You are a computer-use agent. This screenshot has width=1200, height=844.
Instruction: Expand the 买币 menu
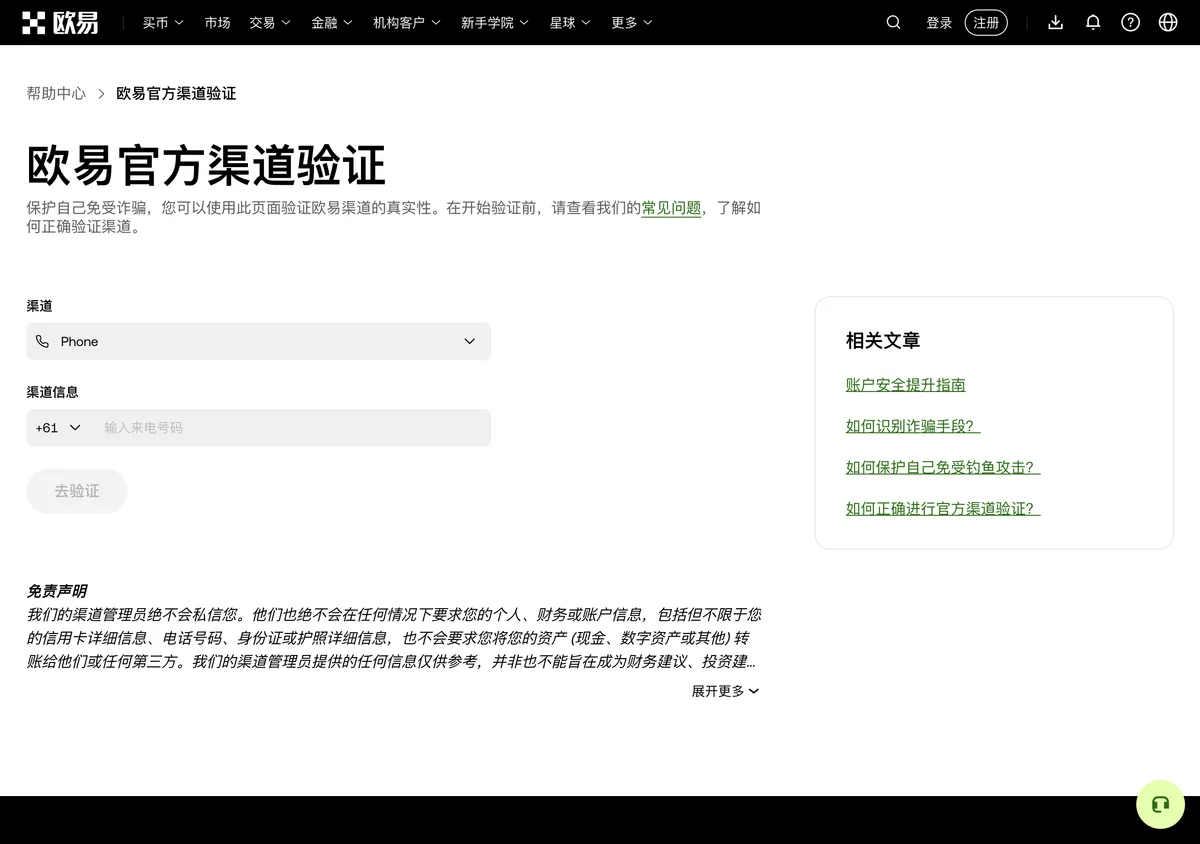point(163,22)
